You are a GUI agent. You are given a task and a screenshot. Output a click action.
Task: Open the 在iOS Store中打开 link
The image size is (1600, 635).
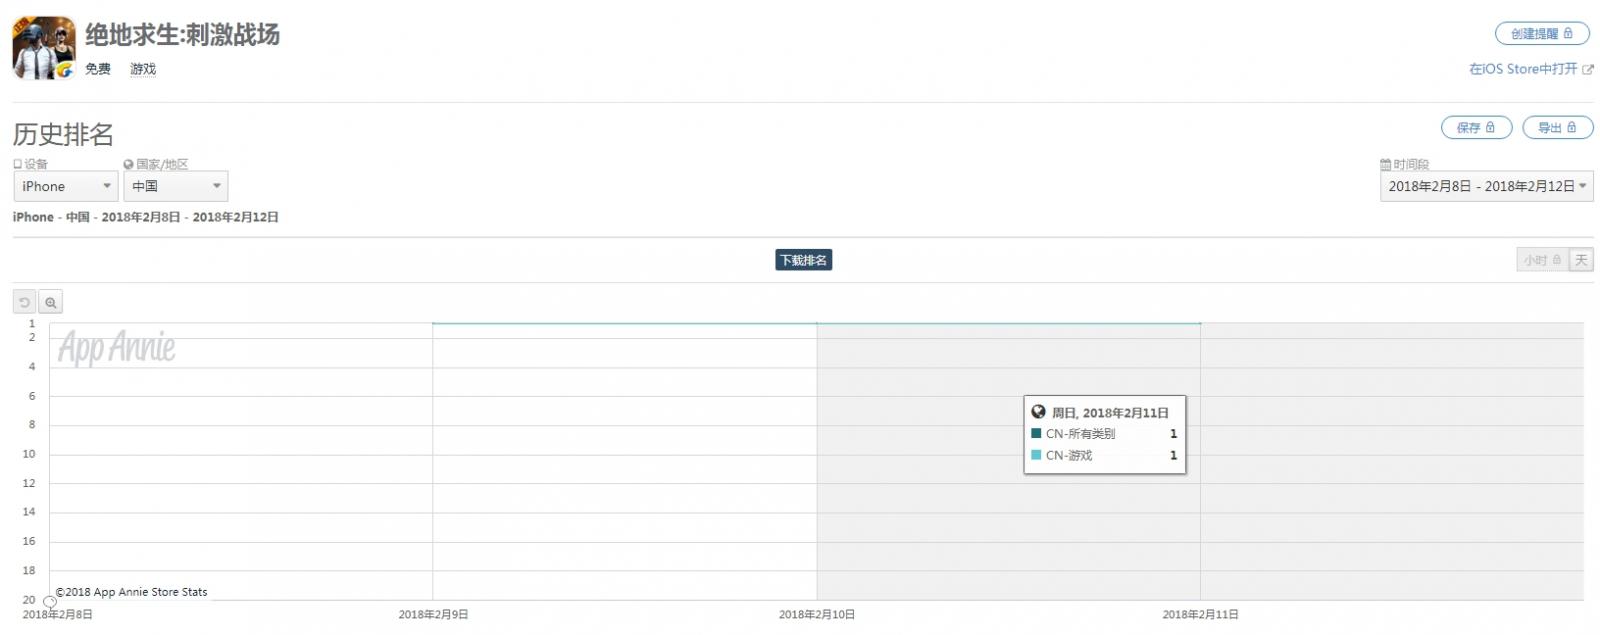tap(1522, 69)
